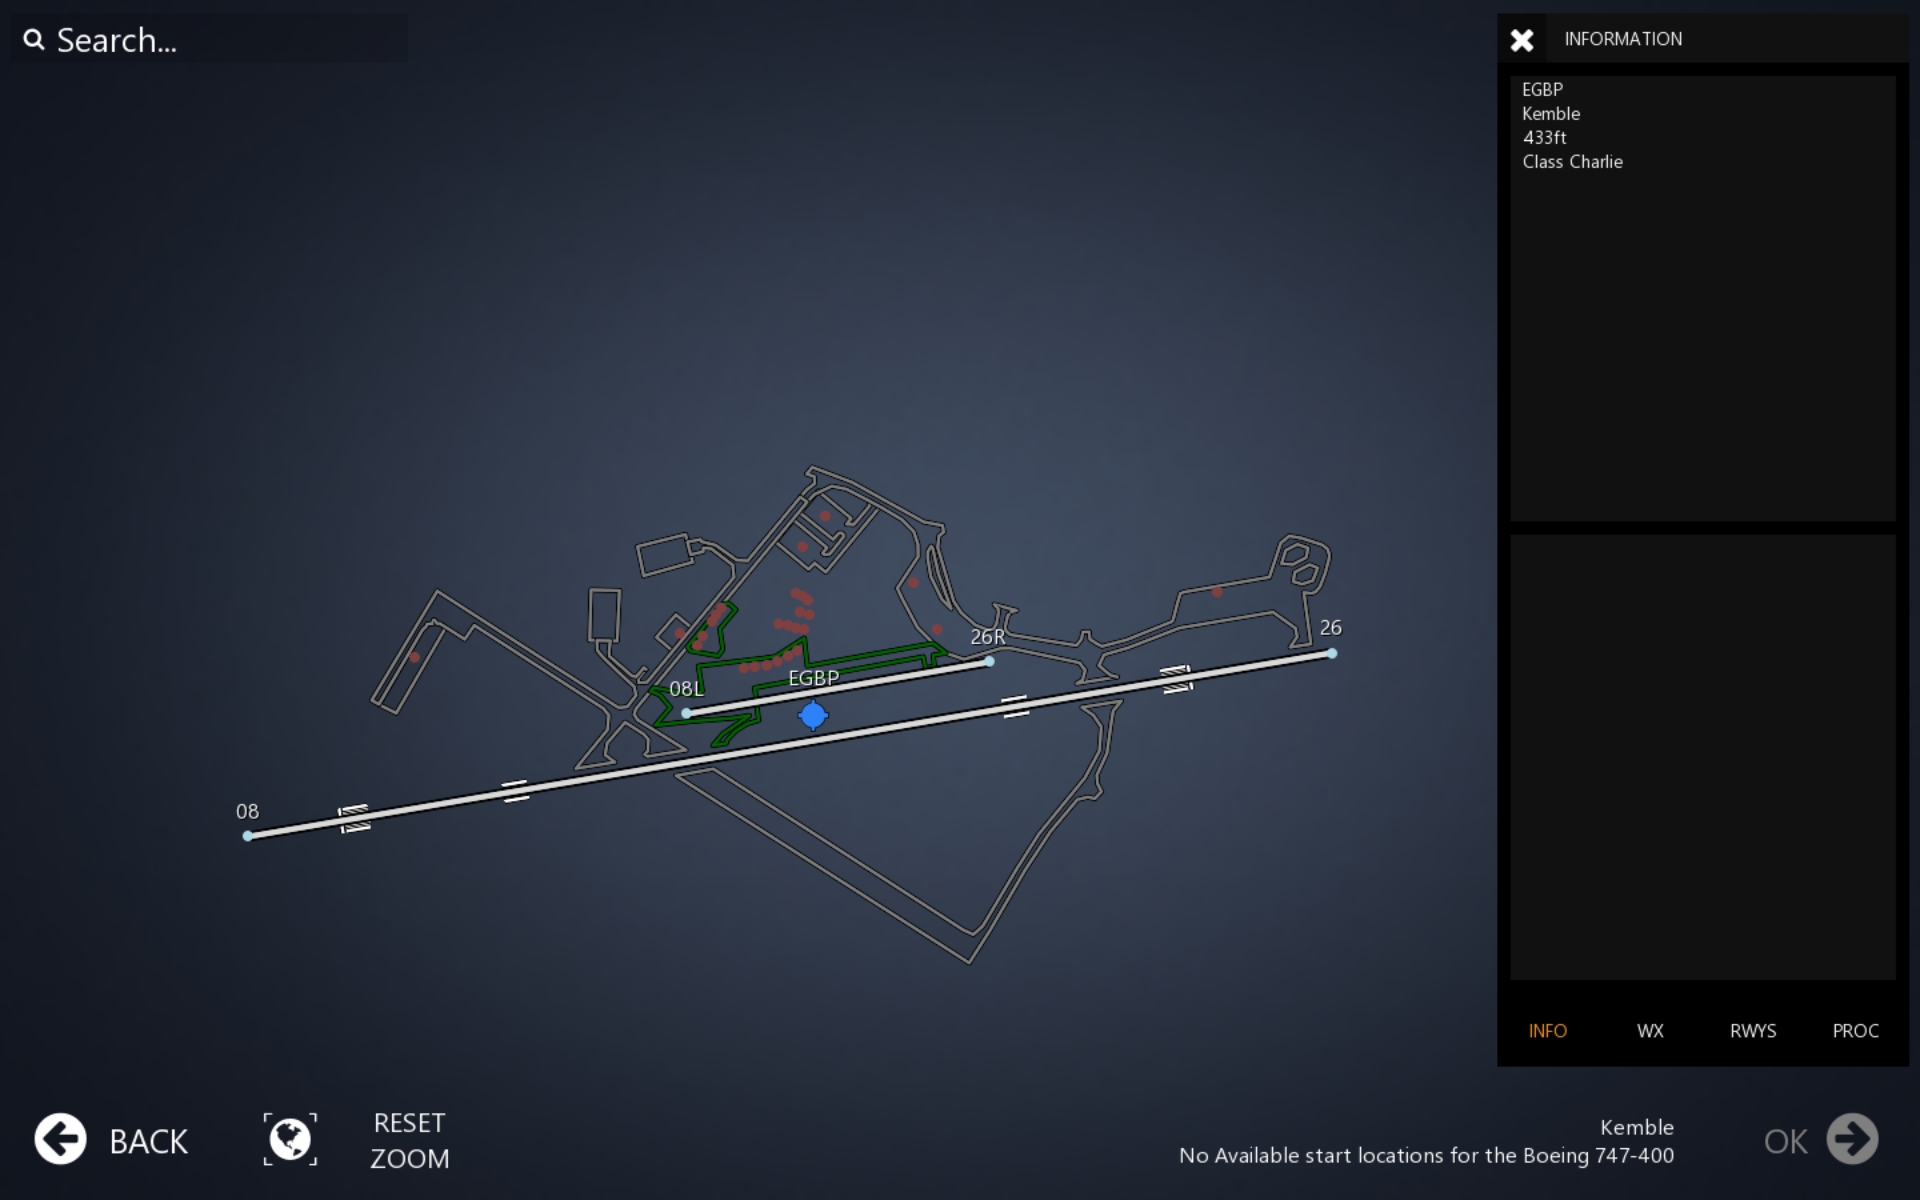Click in the Search input field
1920x1200 pixels.
pyautogui.click(x=220, y=40)
